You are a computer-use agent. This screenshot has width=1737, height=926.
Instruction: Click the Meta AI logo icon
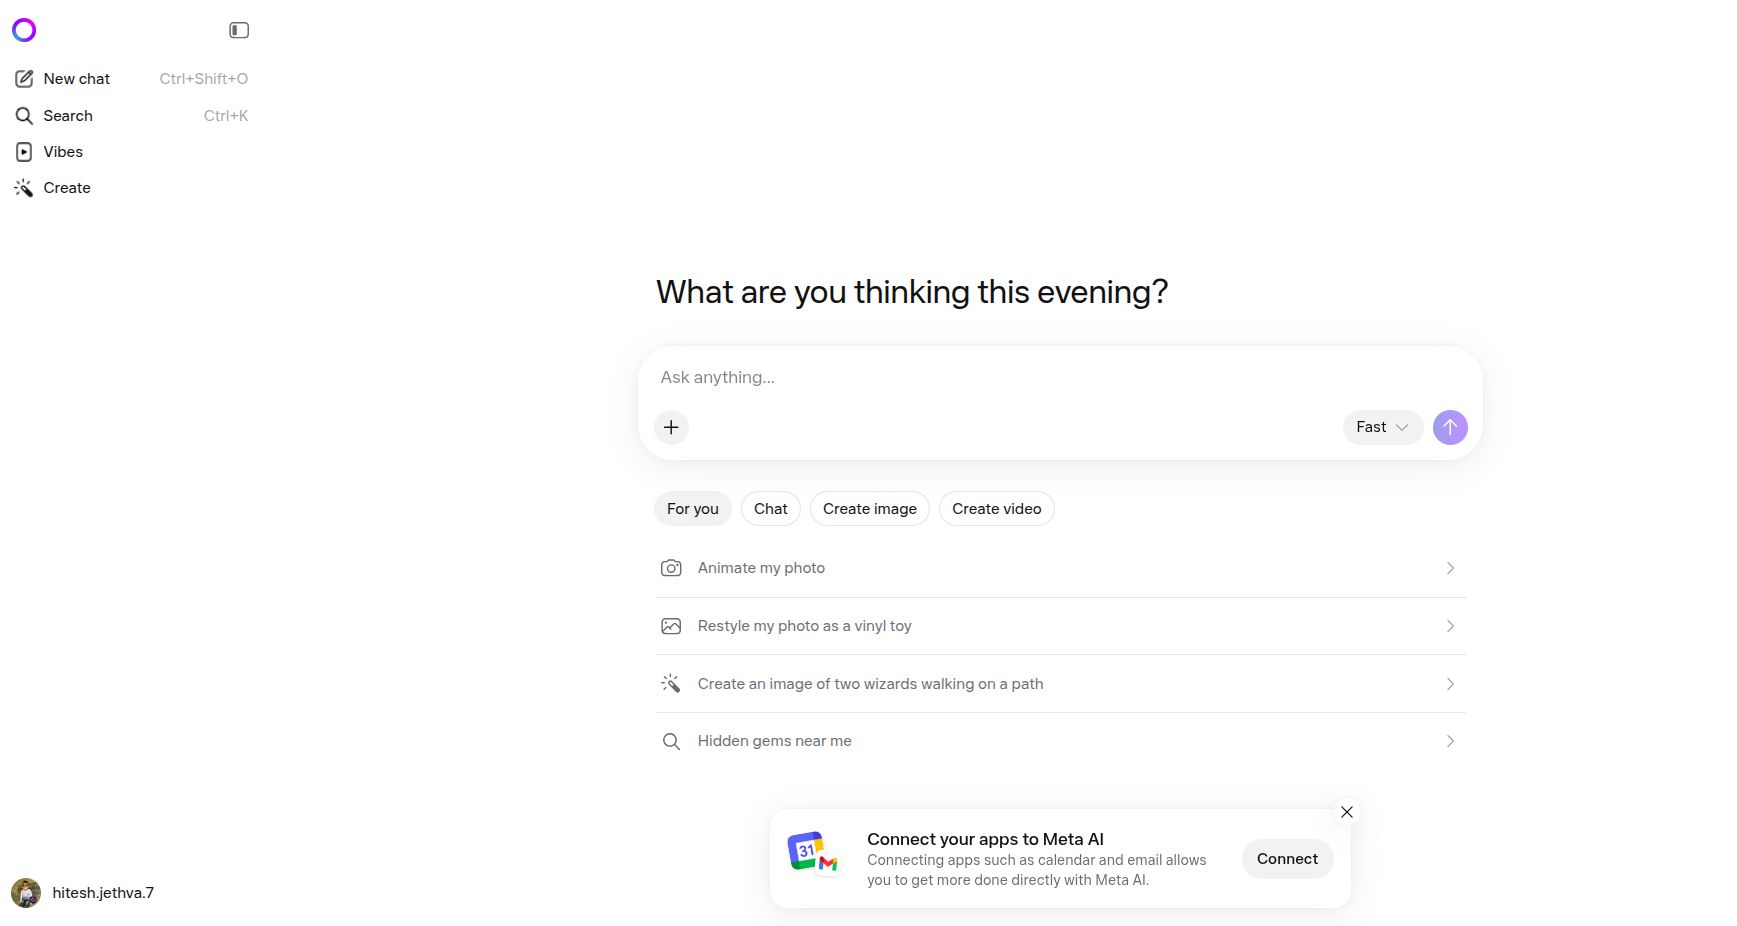coord(24,30)
